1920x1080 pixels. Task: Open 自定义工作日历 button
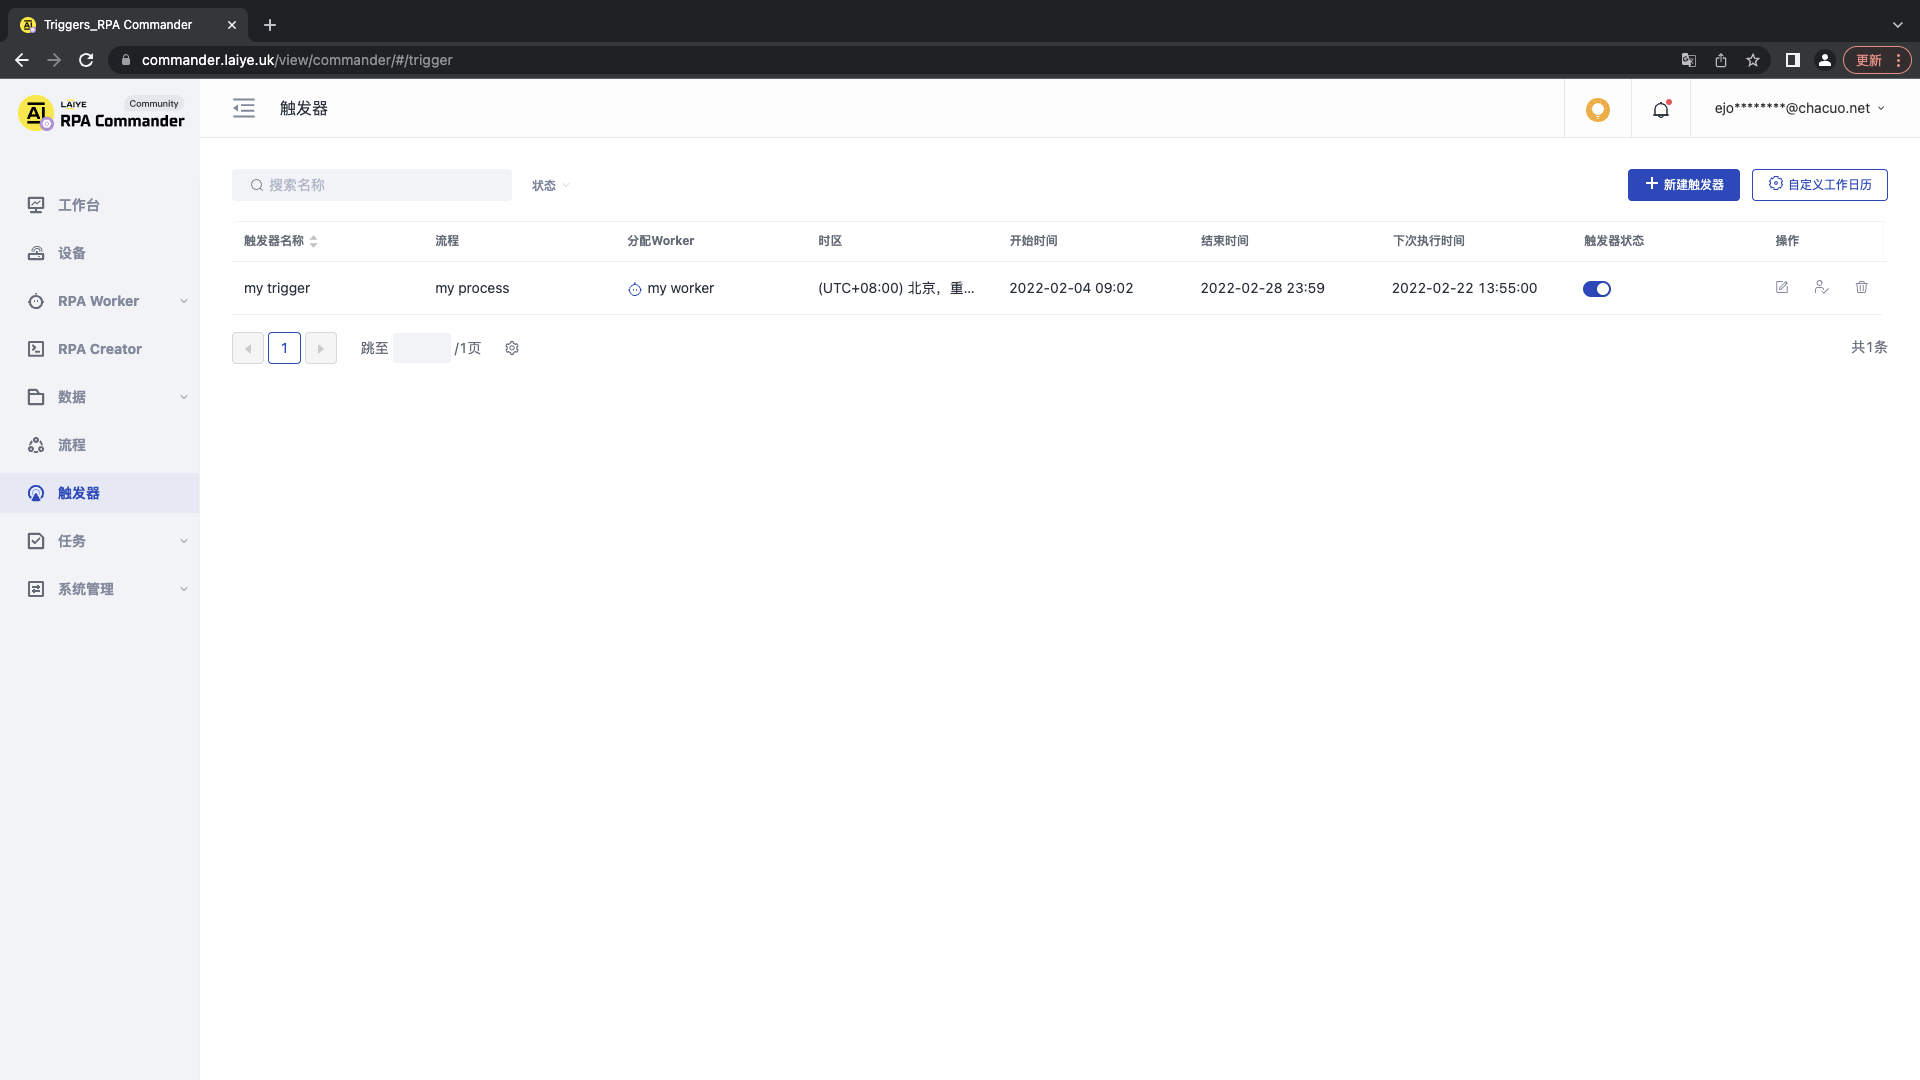pyautogui.click(x=1820, y=185)
